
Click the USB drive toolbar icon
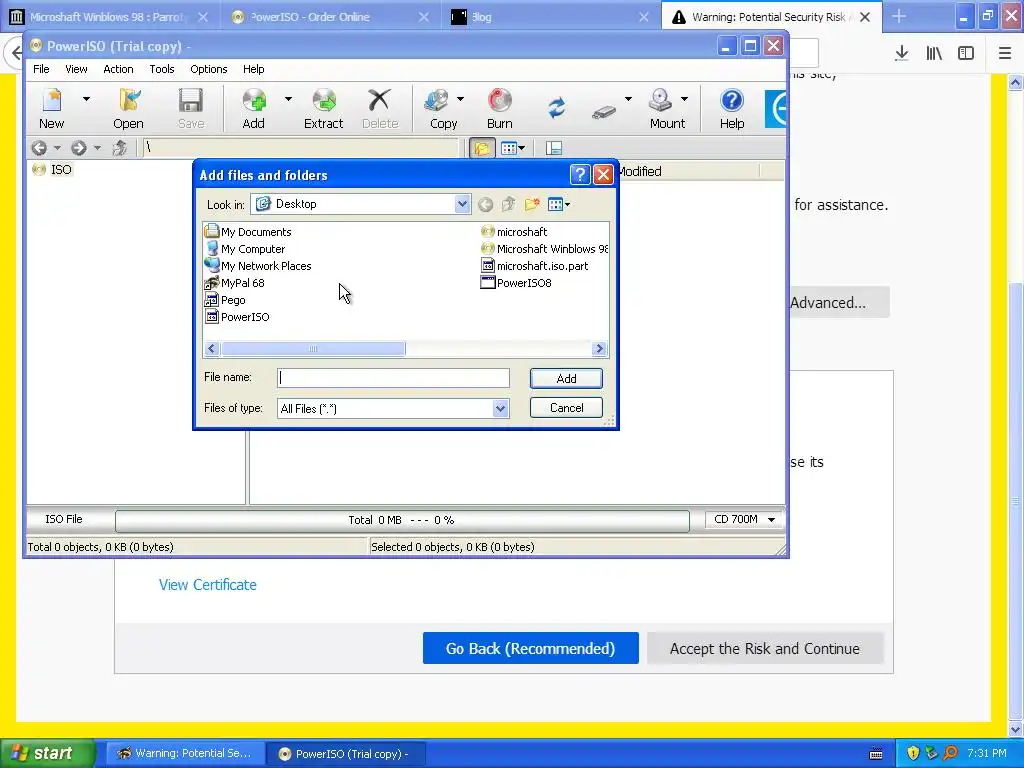604,111
